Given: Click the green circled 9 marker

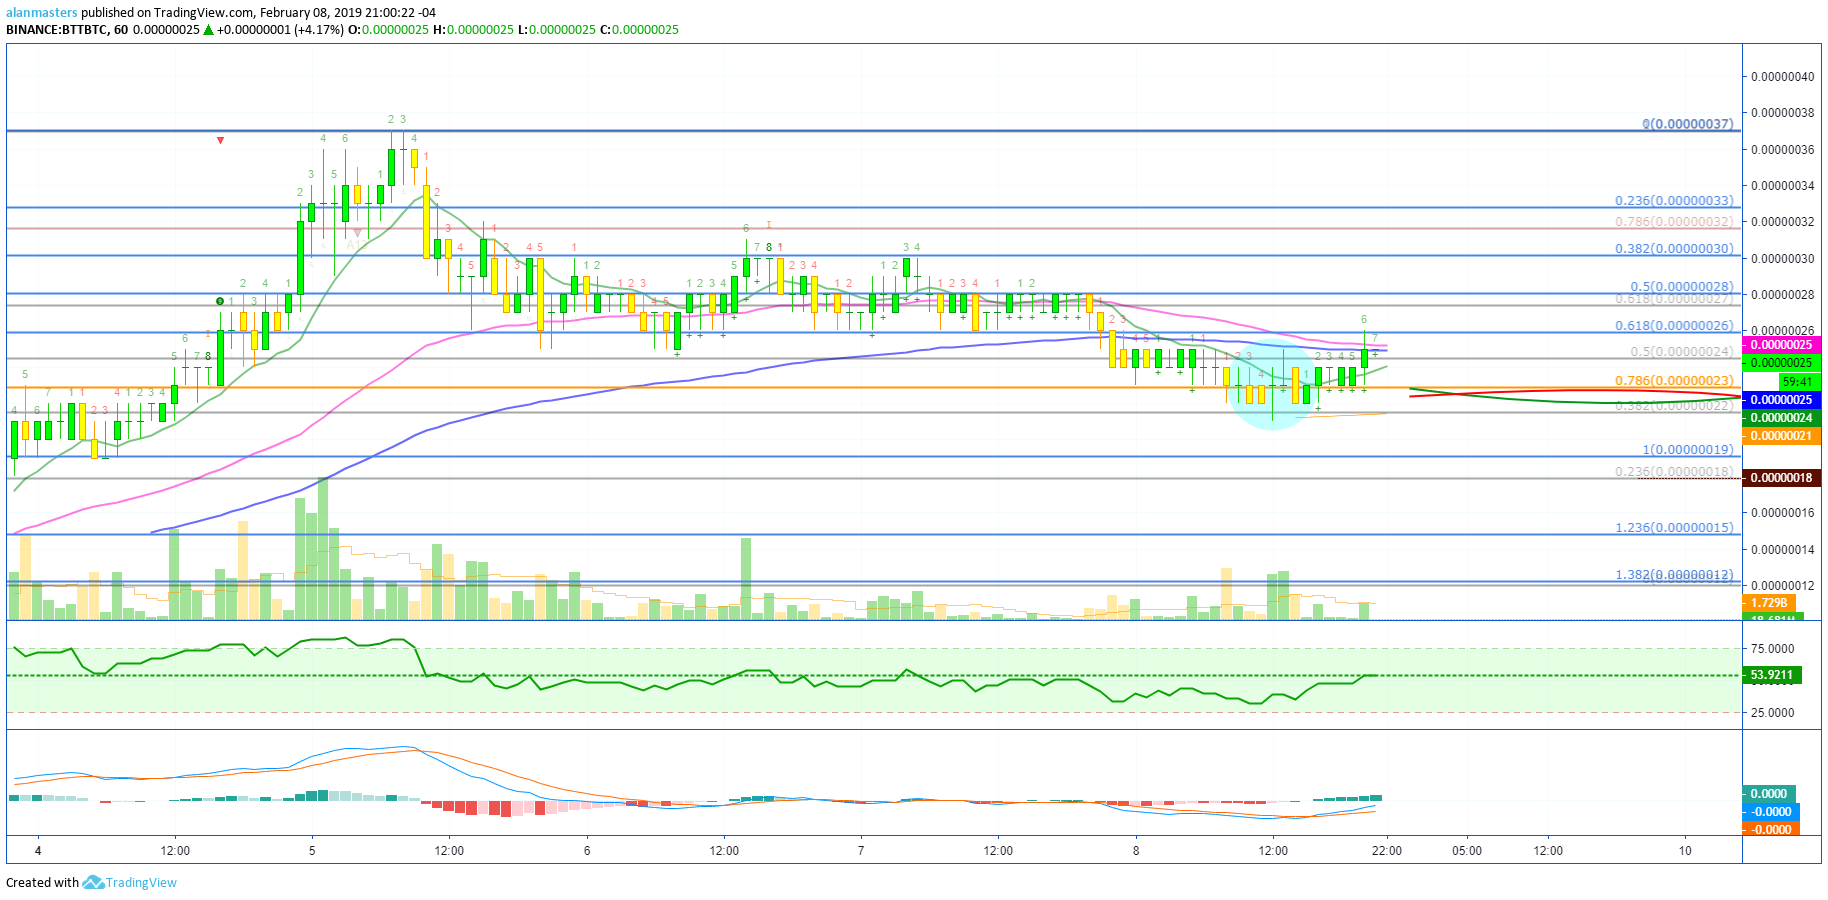Looking at the screenshot, I should coord(220,301).
